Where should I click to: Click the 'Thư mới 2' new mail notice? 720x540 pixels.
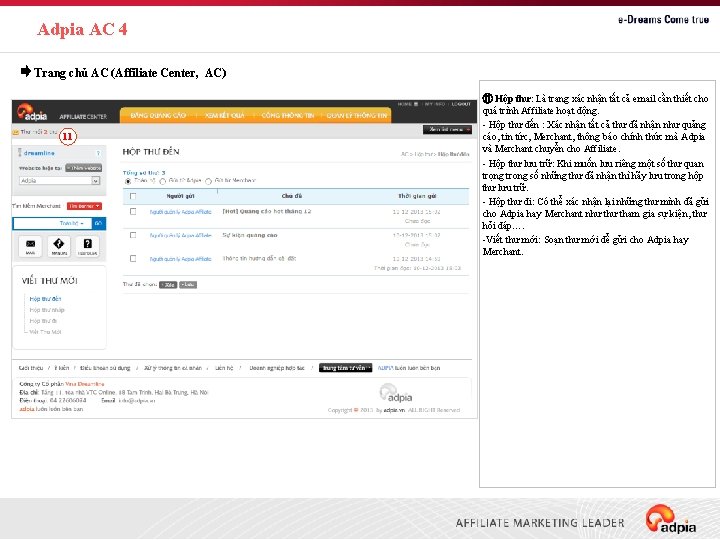click(38, 132)
